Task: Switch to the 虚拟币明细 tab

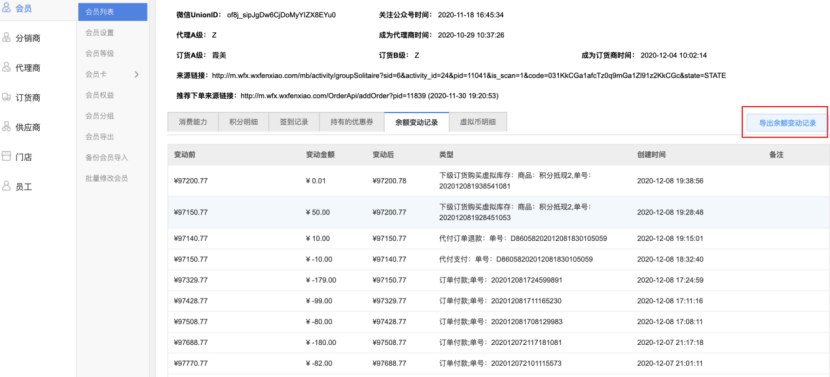Action: click(x=478, y=122)
